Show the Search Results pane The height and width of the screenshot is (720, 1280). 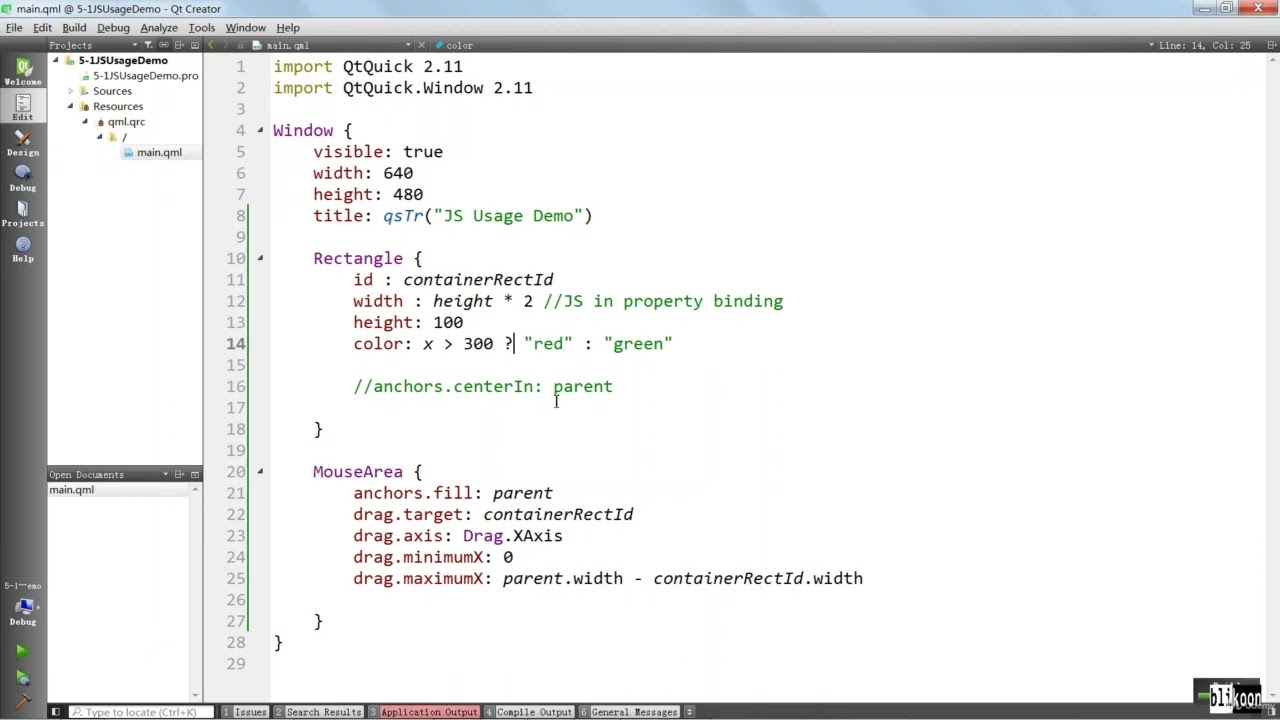[318, 712]
